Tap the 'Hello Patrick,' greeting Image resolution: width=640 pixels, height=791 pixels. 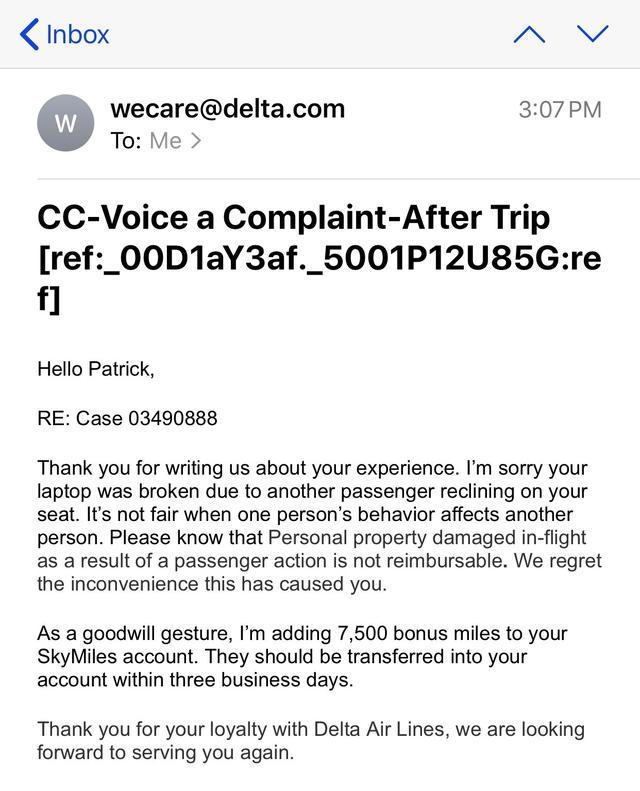(96, 369)
